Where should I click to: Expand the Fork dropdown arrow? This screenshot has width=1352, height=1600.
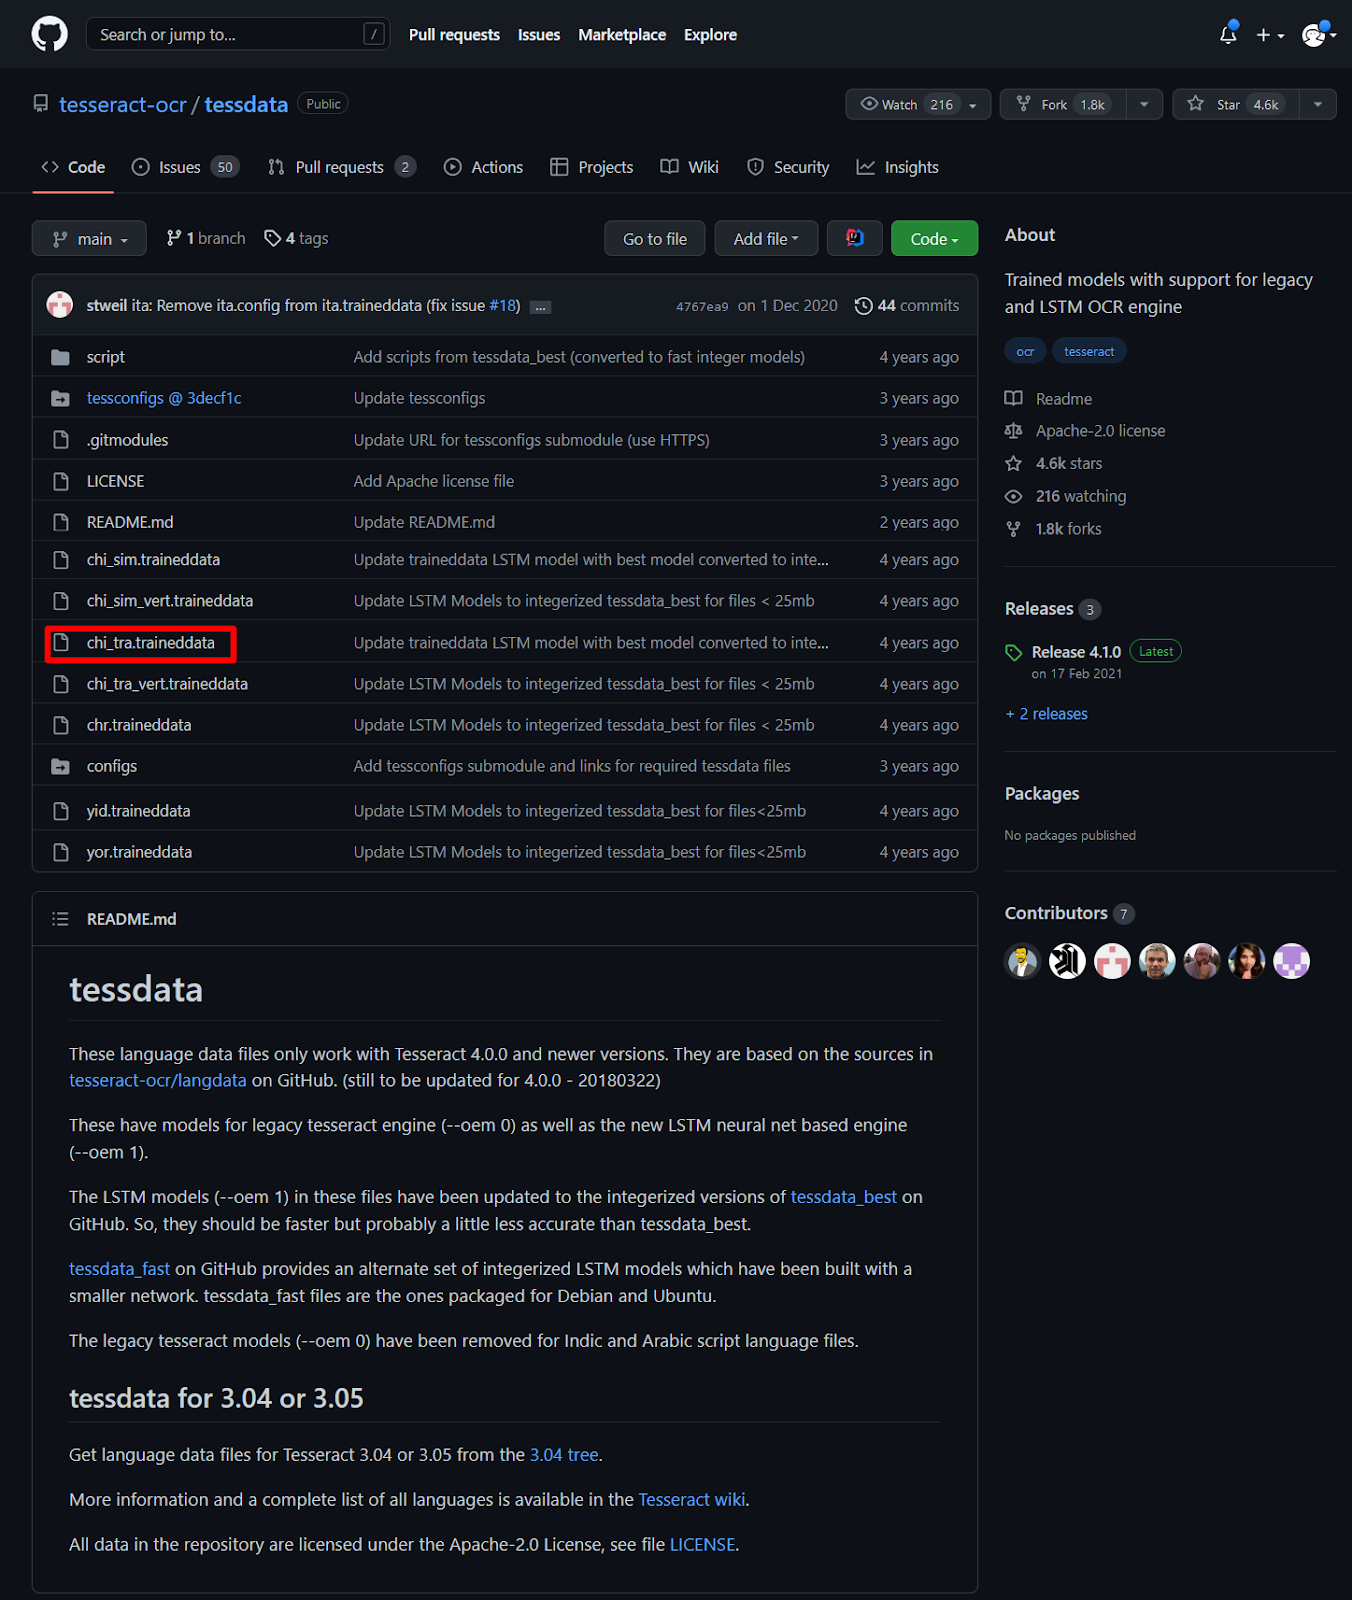coord(1144,104)
